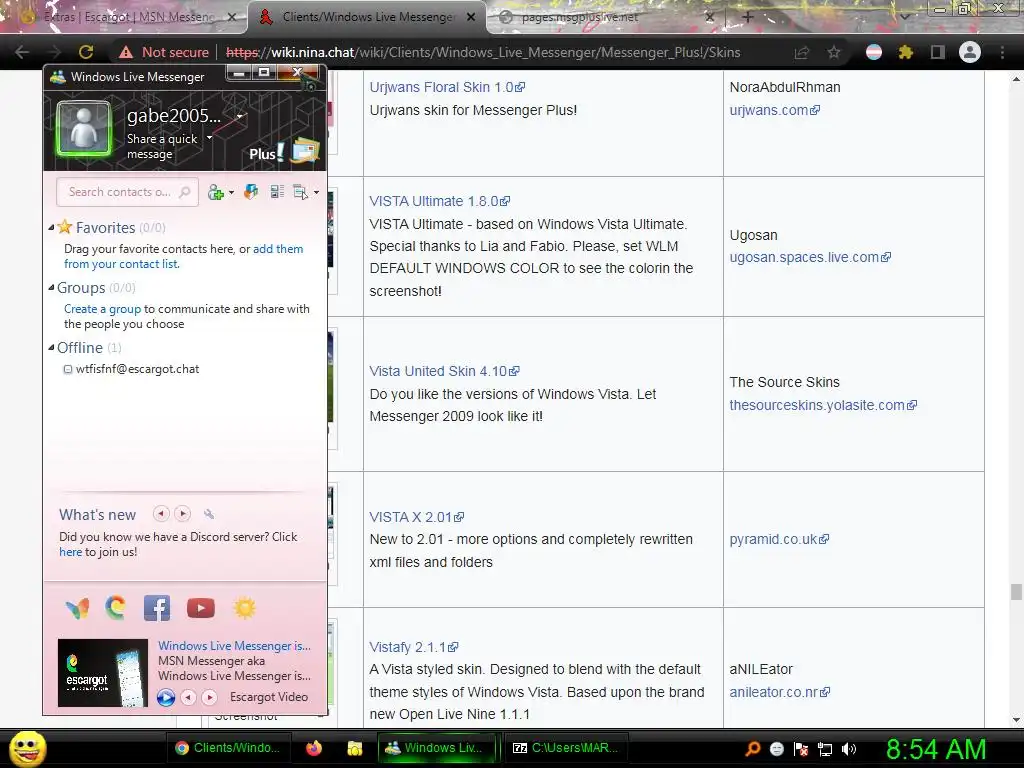Screen dimensions: 1024x768
Task: Open the Urjwans Floral Skin 1.0 link
Action: click(447, 87)
